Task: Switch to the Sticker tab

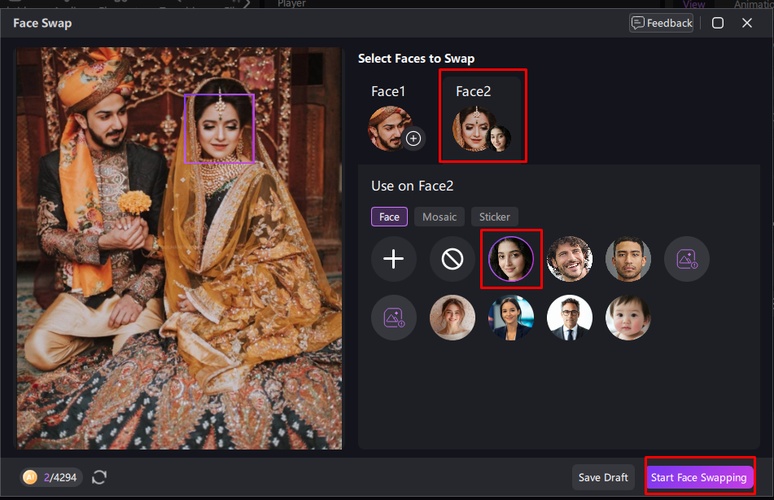Action: (494, 216)
